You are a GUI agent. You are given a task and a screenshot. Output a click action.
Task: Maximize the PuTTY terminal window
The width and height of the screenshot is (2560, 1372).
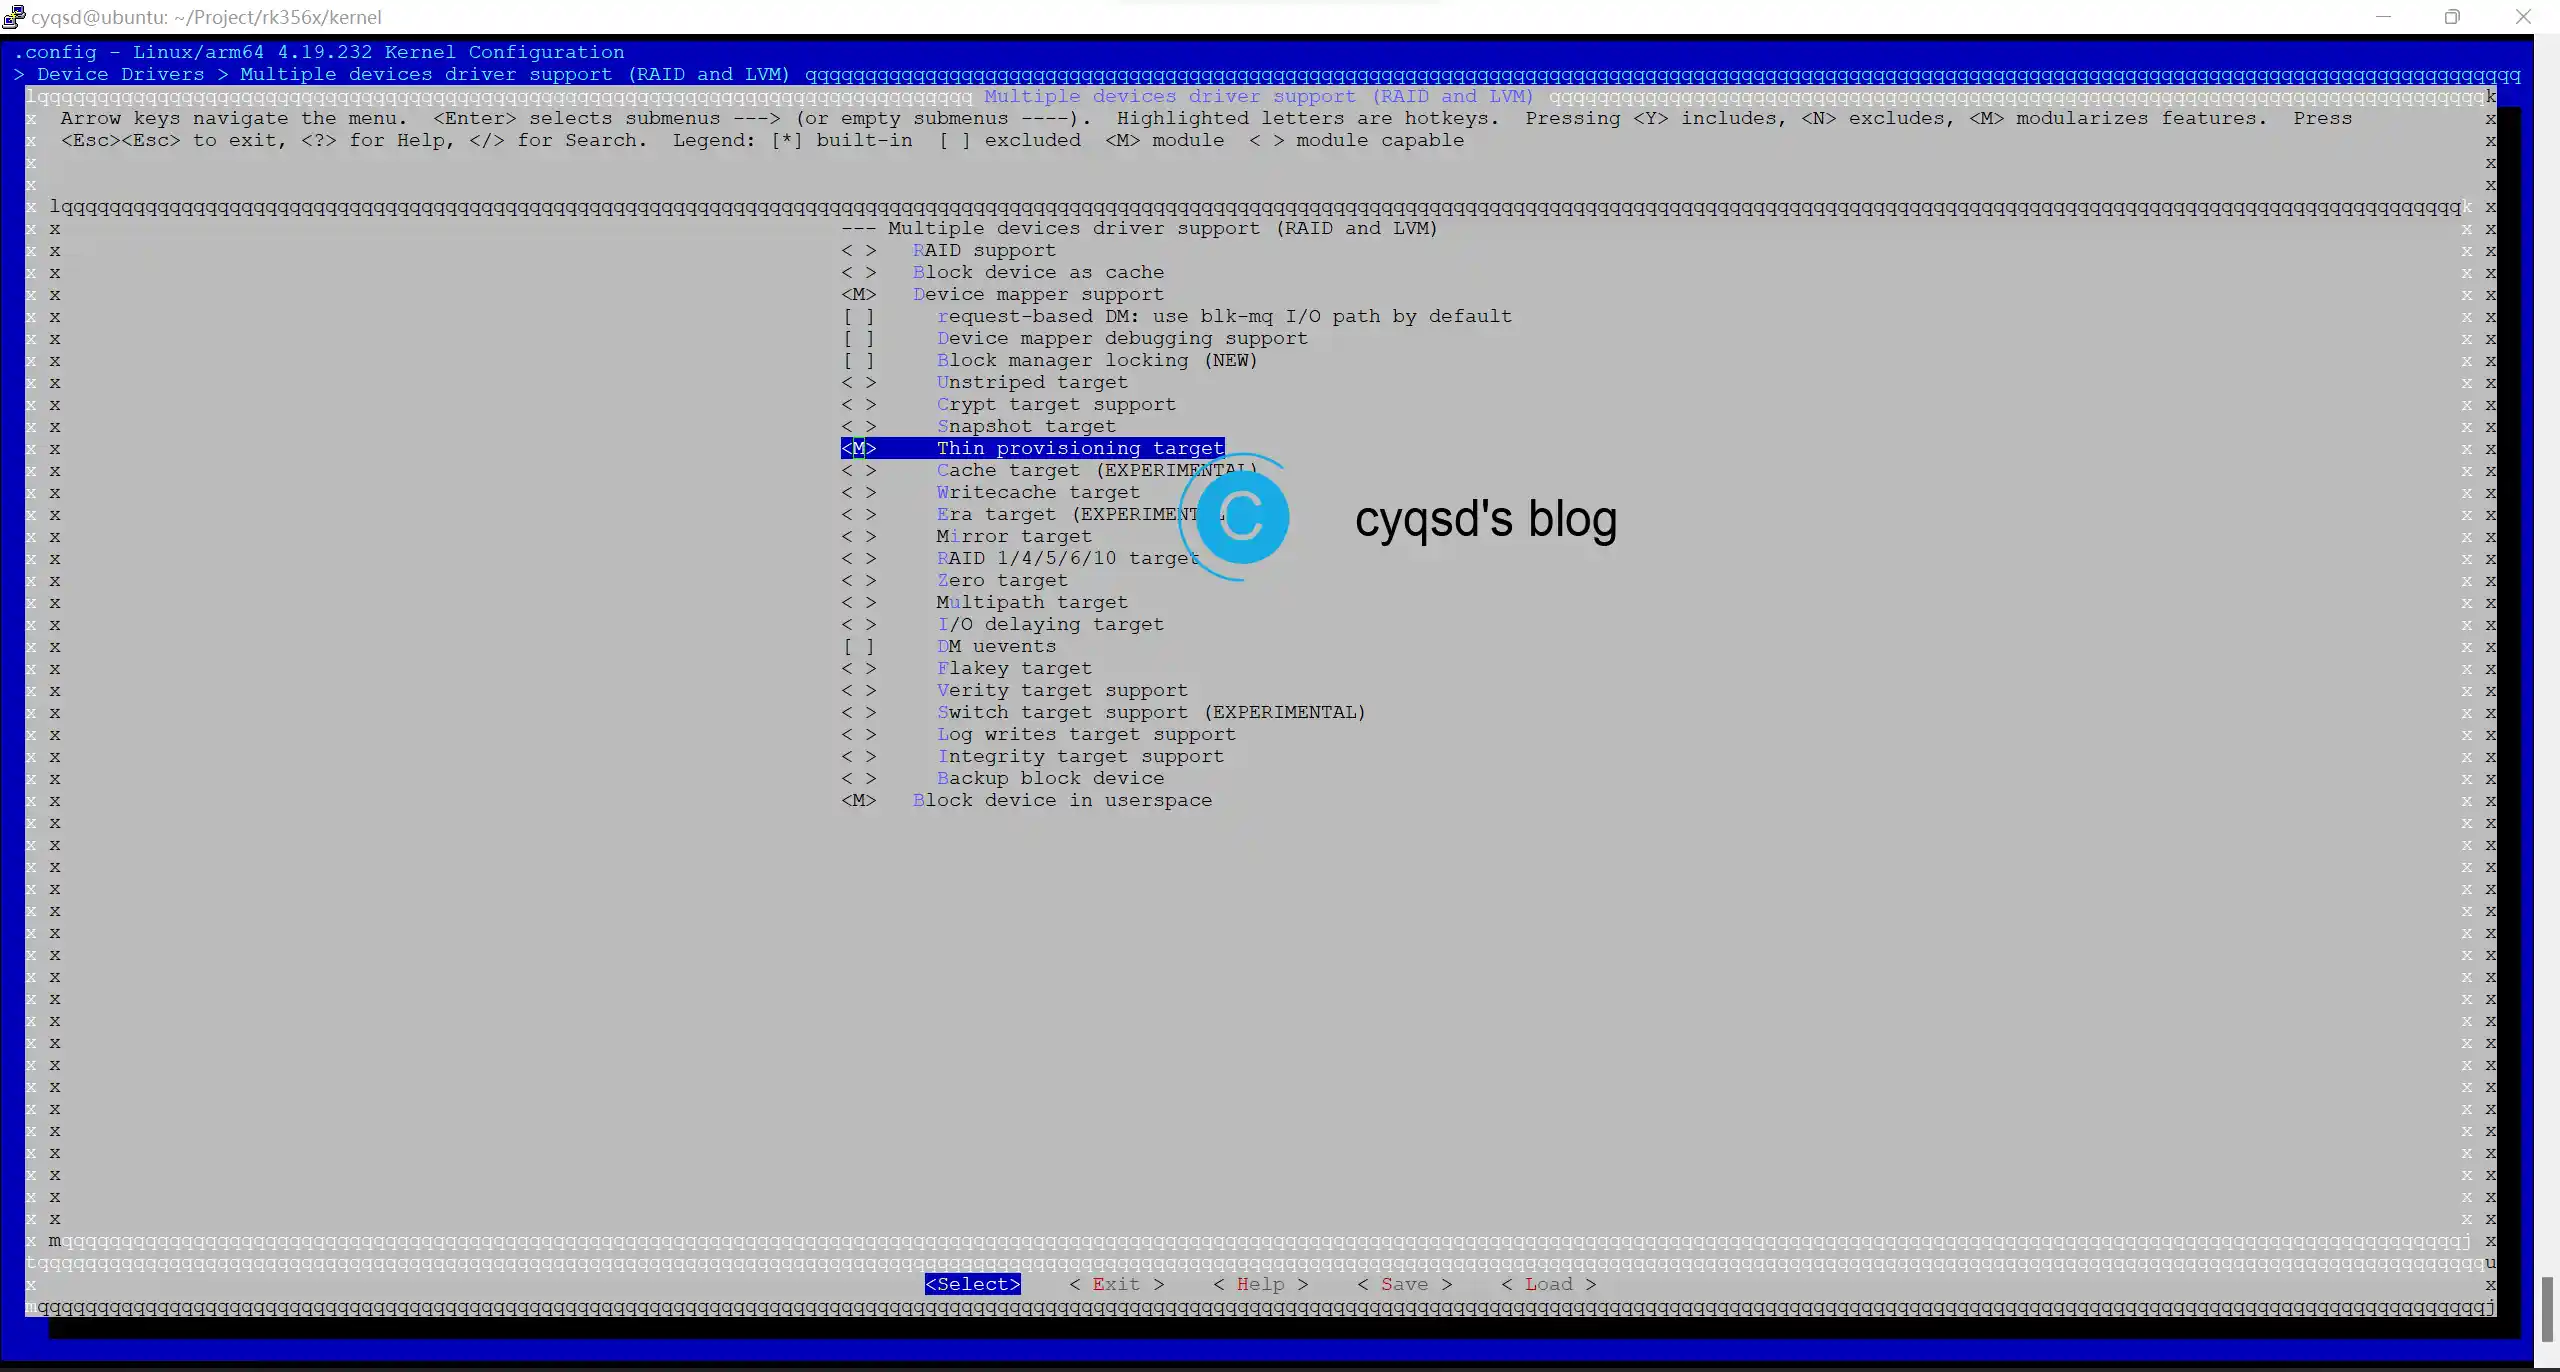click(2452, 16)
